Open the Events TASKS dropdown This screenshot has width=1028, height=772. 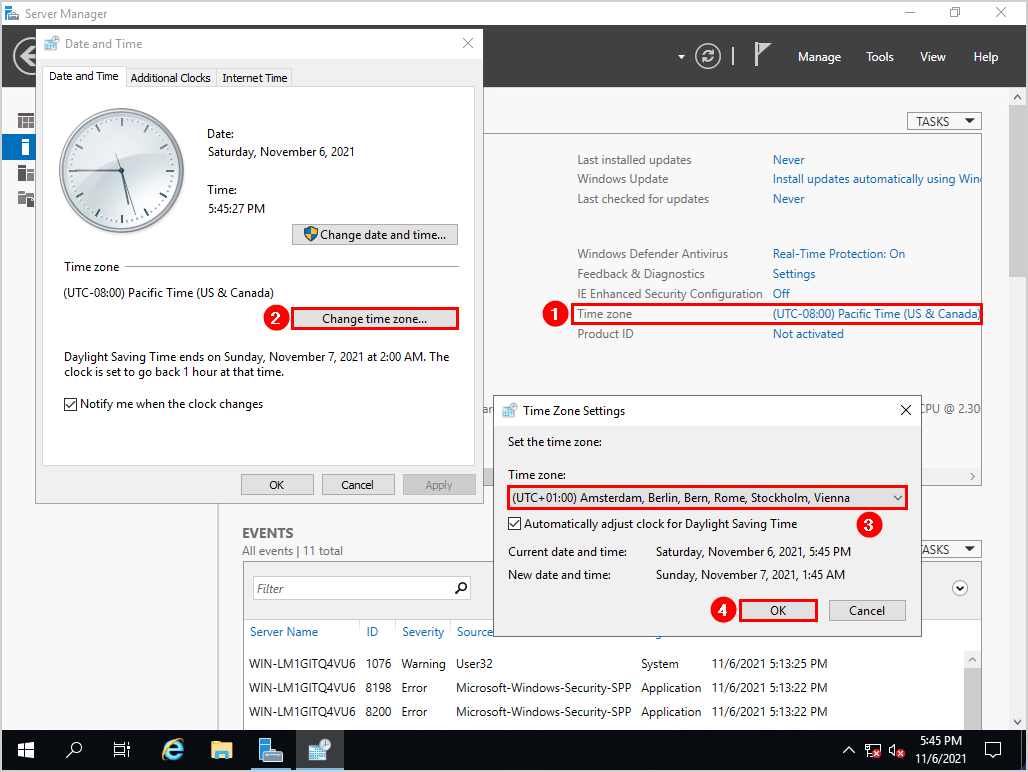(951, 549)
